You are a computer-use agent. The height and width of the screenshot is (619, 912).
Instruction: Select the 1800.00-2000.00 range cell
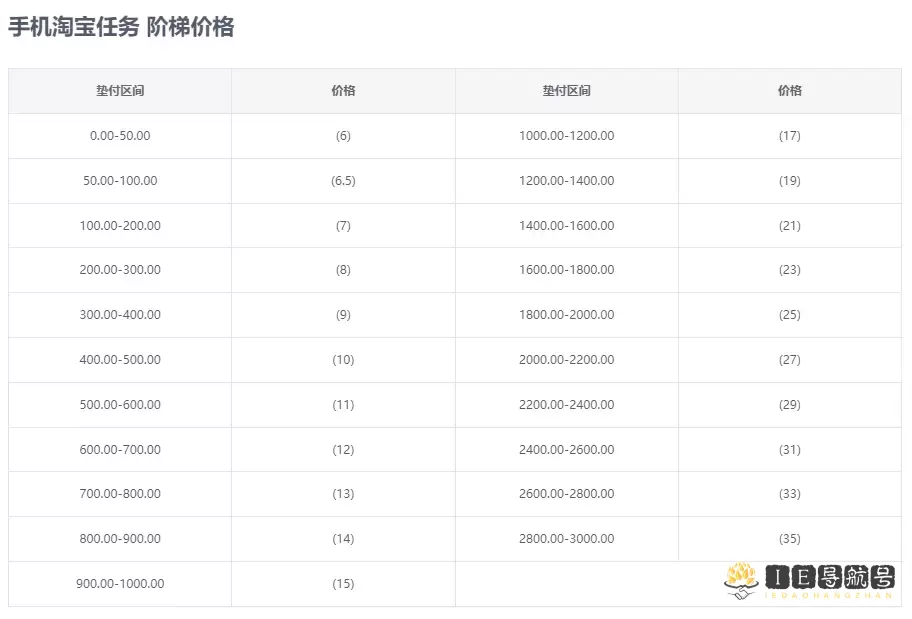tap(566, 315)
